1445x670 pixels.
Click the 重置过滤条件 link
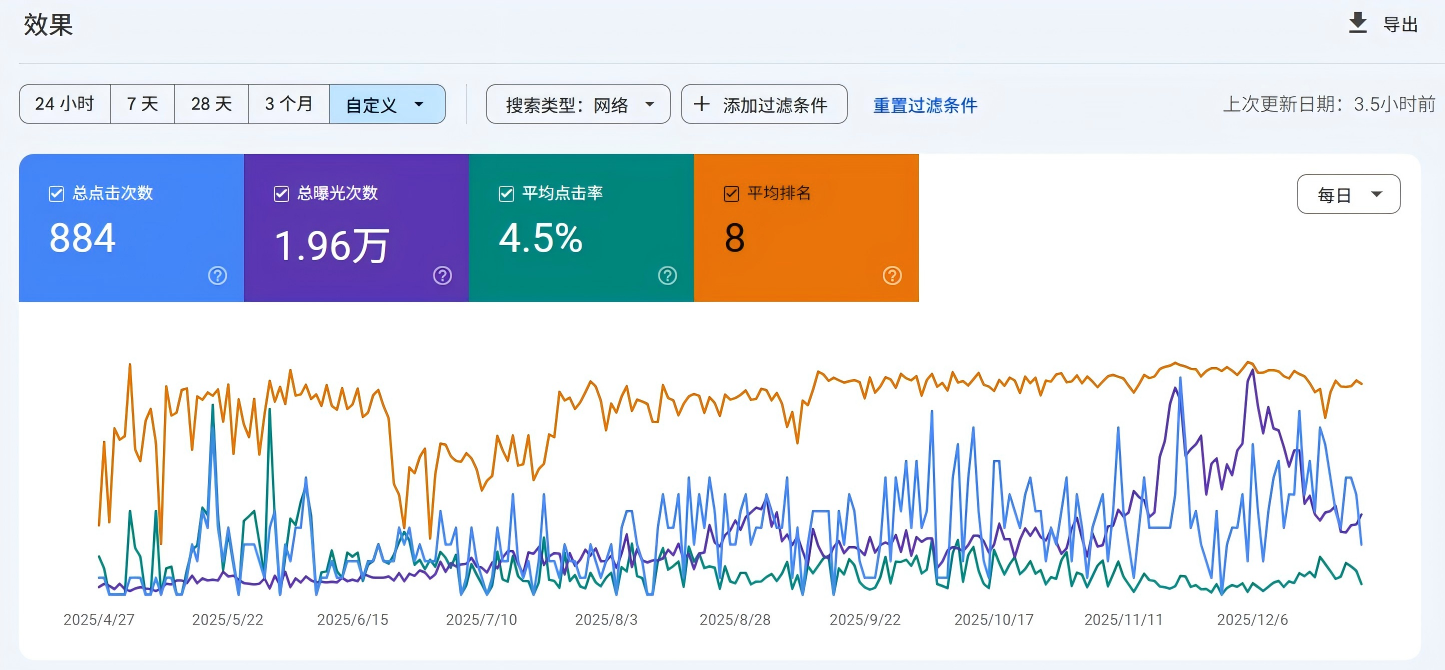925,105
